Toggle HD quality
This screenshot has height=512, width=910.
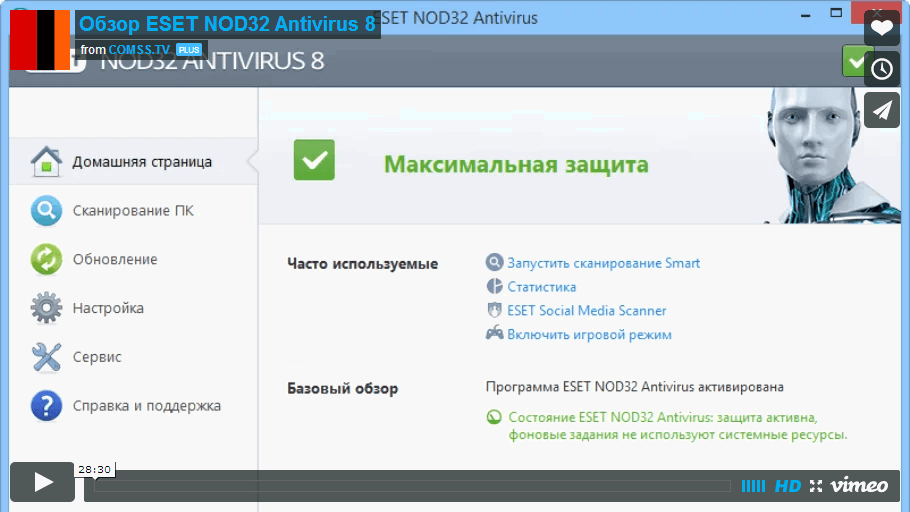pyautogui.click(x=788, y=486)
